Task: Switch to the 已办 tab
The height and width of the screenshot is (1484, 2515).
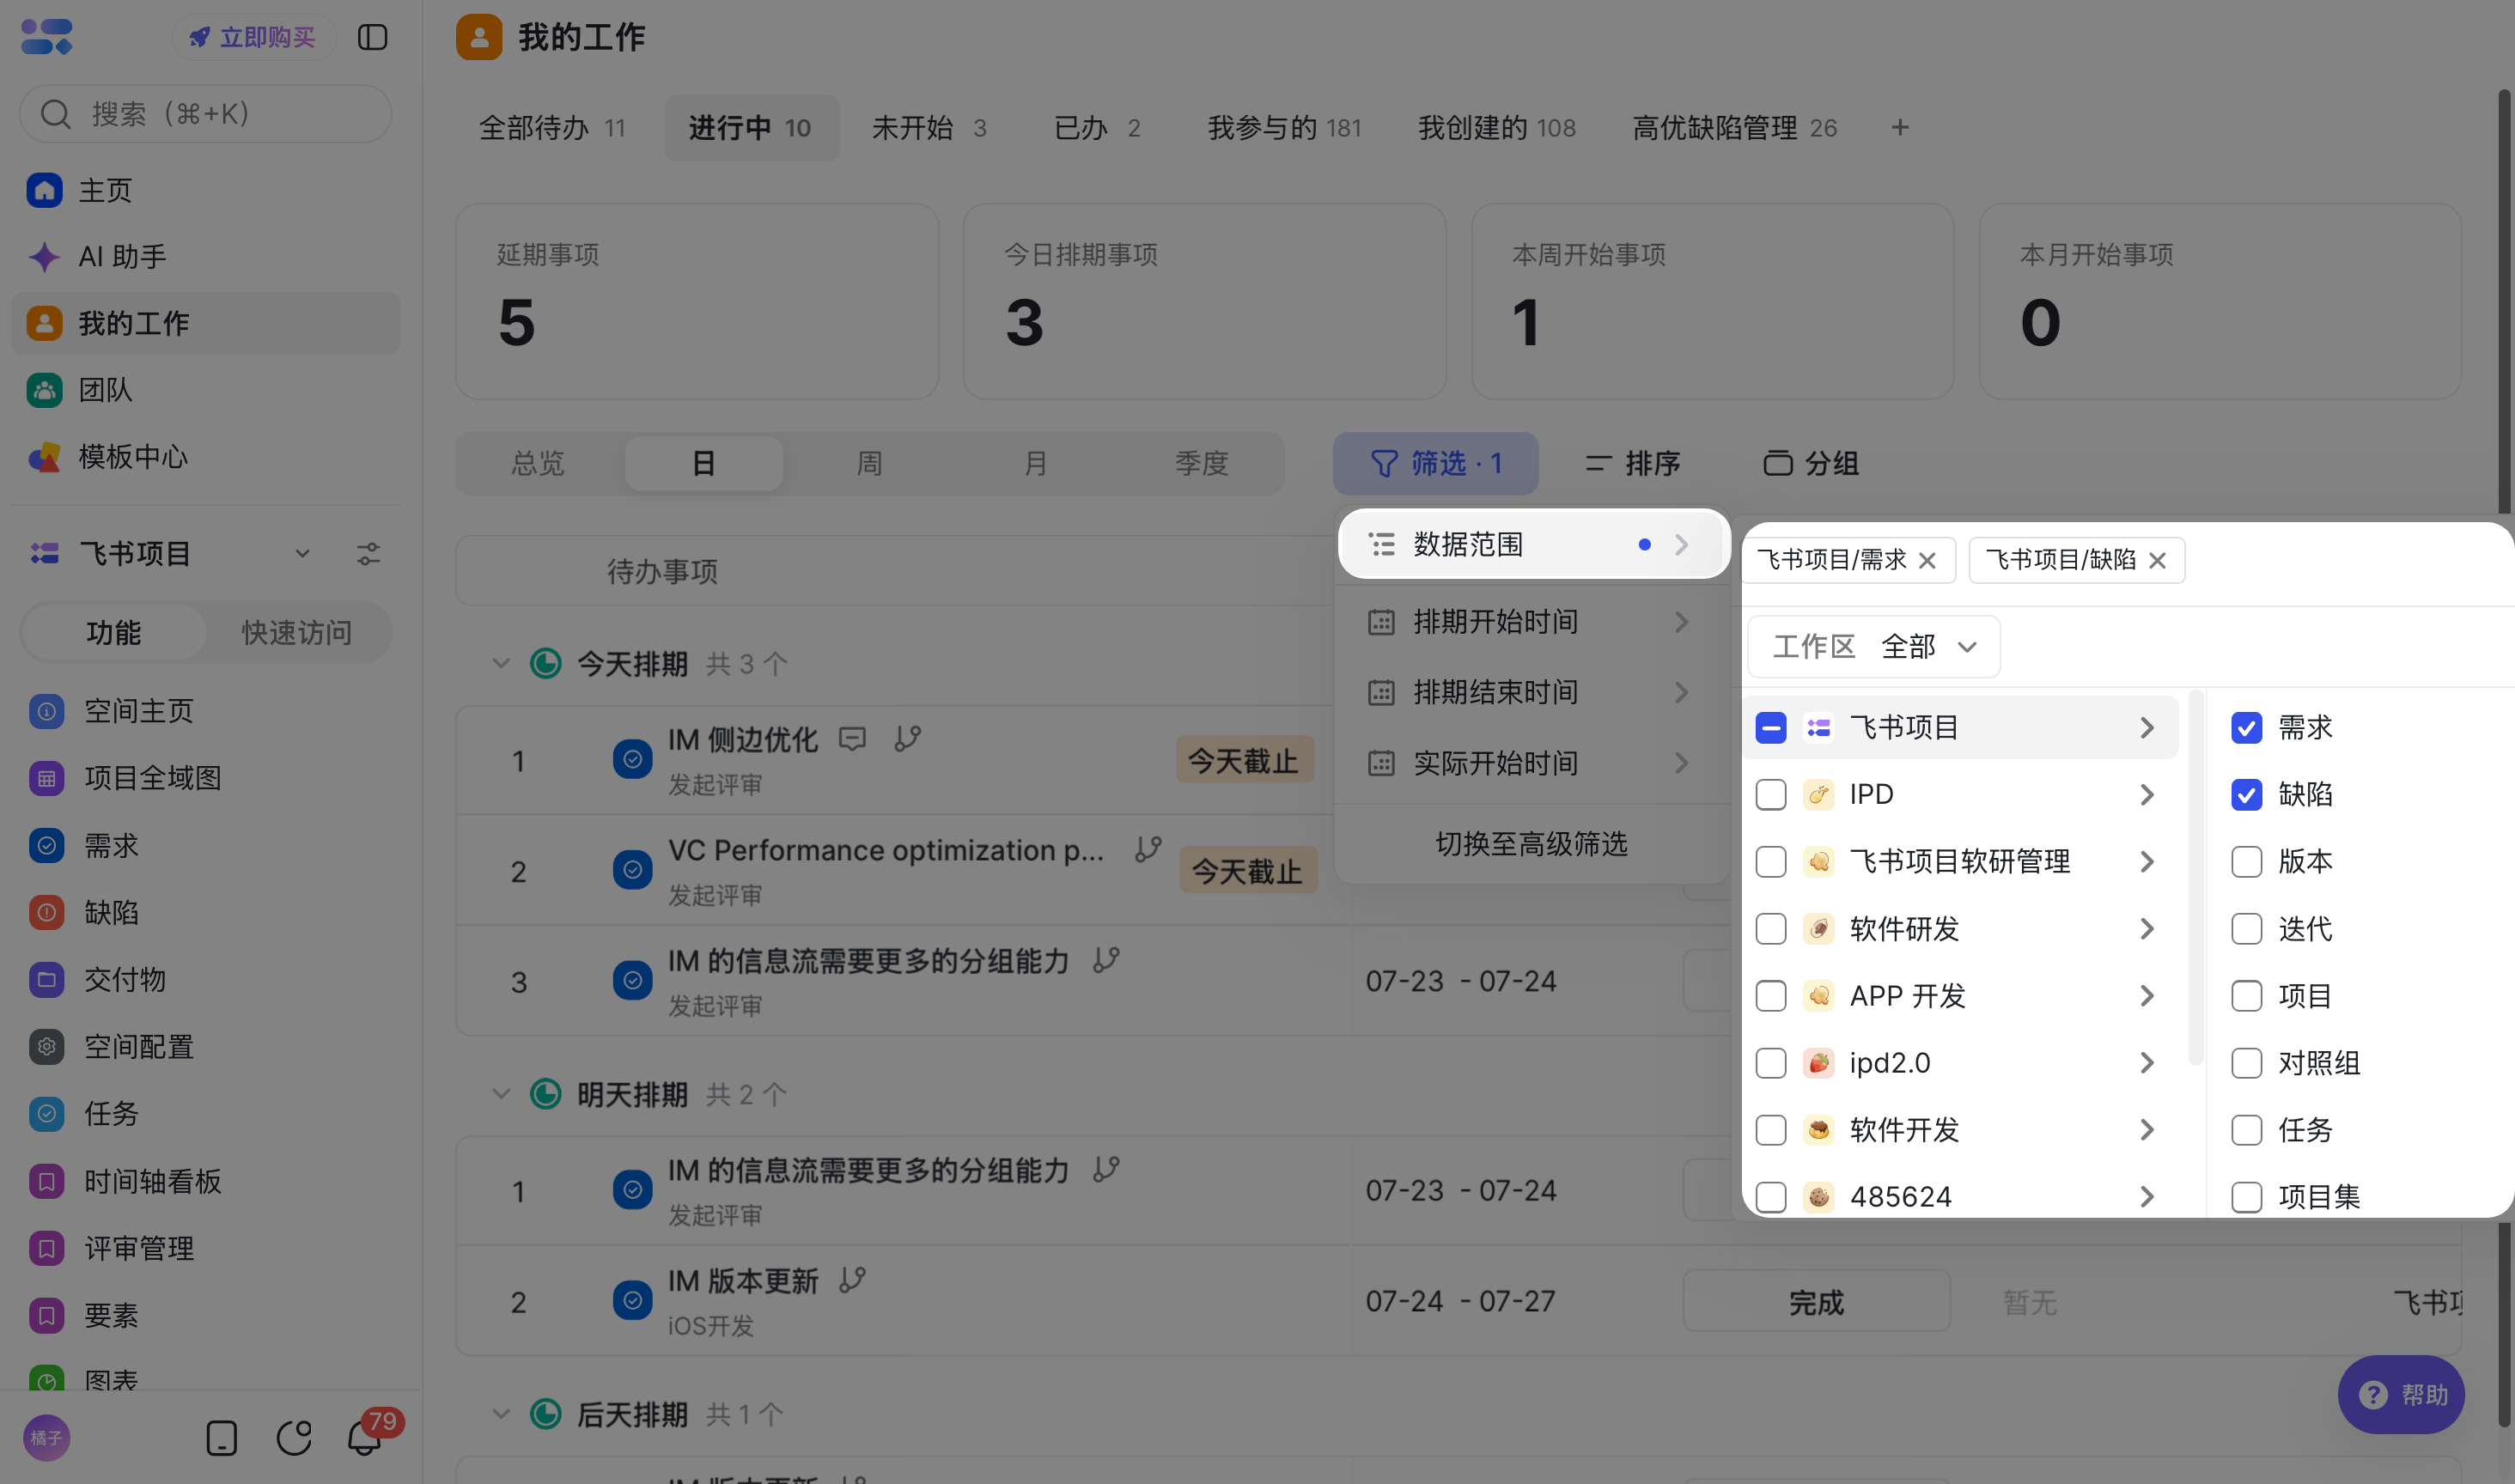Action: coord(1097,128)
